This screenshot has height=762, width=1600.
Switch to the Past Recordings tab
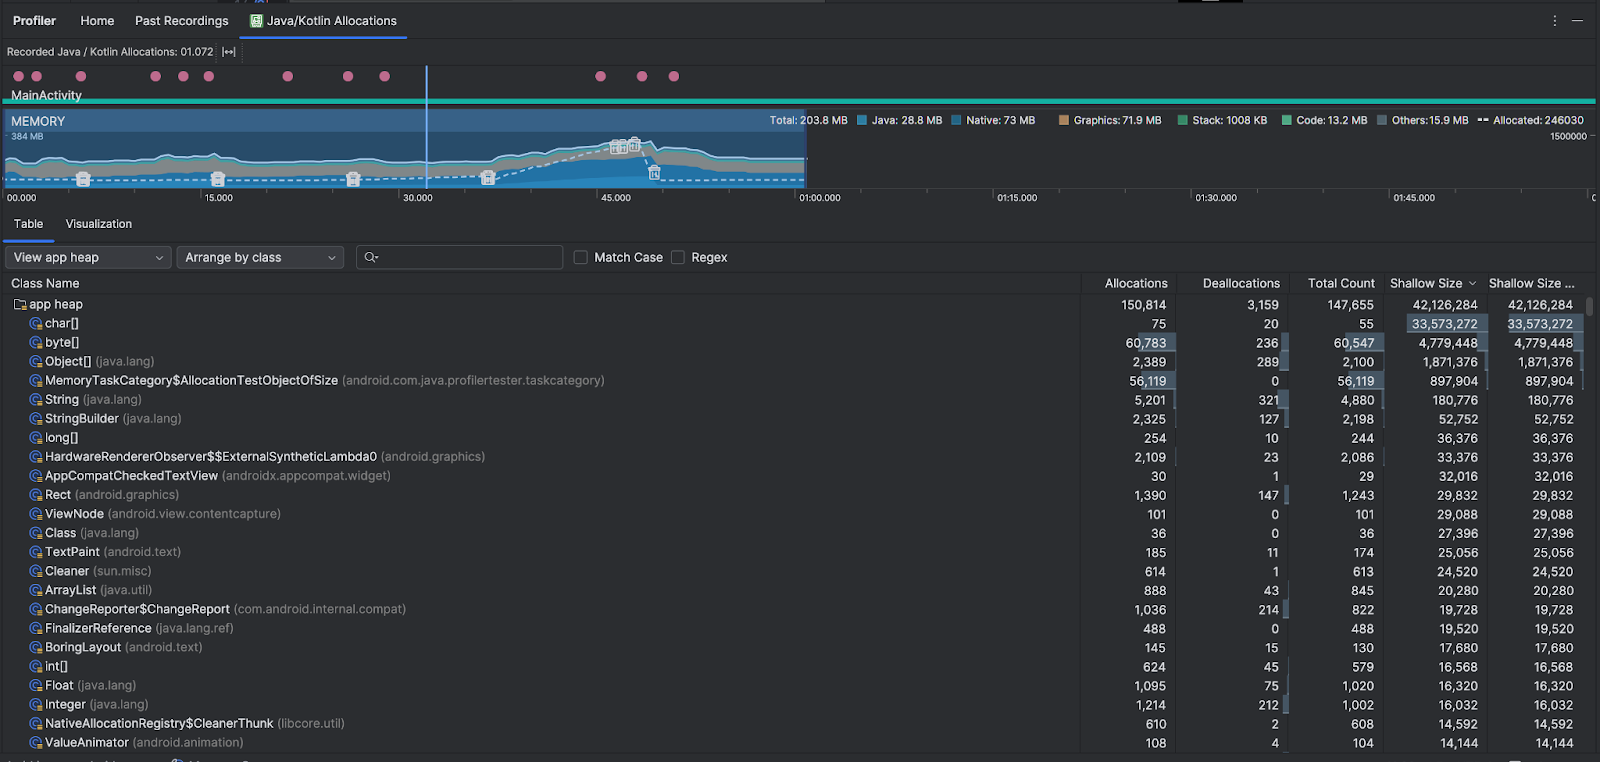click(181, 21)
